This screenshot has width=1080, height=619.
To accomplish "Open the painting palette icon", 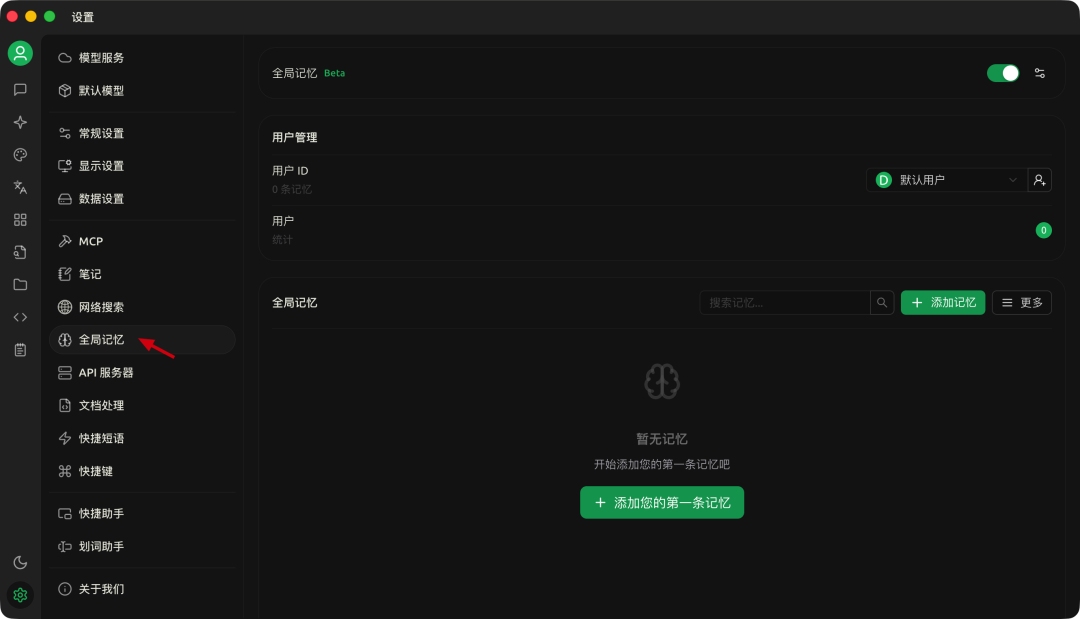I will [20, 154].
